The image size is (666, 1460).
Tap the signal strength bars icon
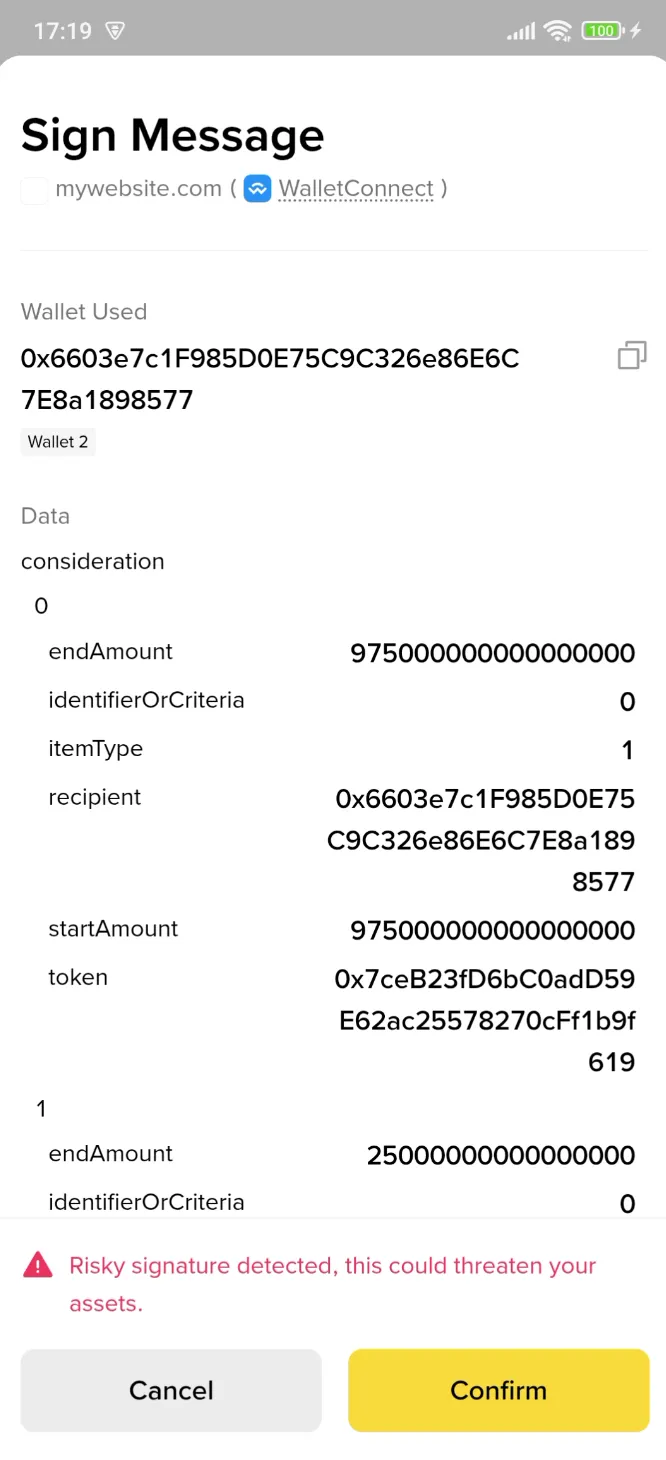tap(520, 30)
